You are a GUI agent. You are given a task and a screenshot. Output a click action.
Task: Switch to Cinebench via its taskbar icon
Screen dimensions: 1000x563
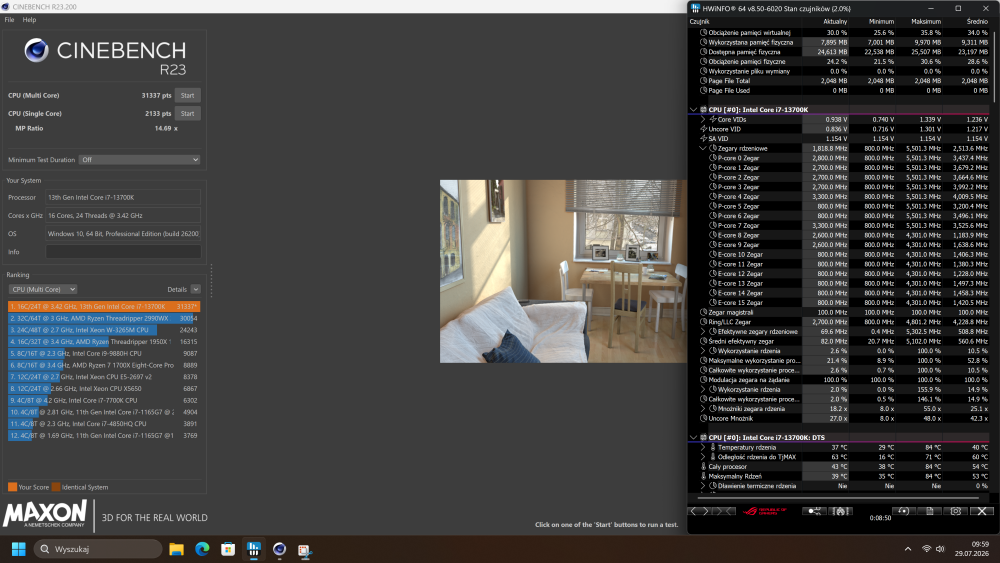click(279, 549)
